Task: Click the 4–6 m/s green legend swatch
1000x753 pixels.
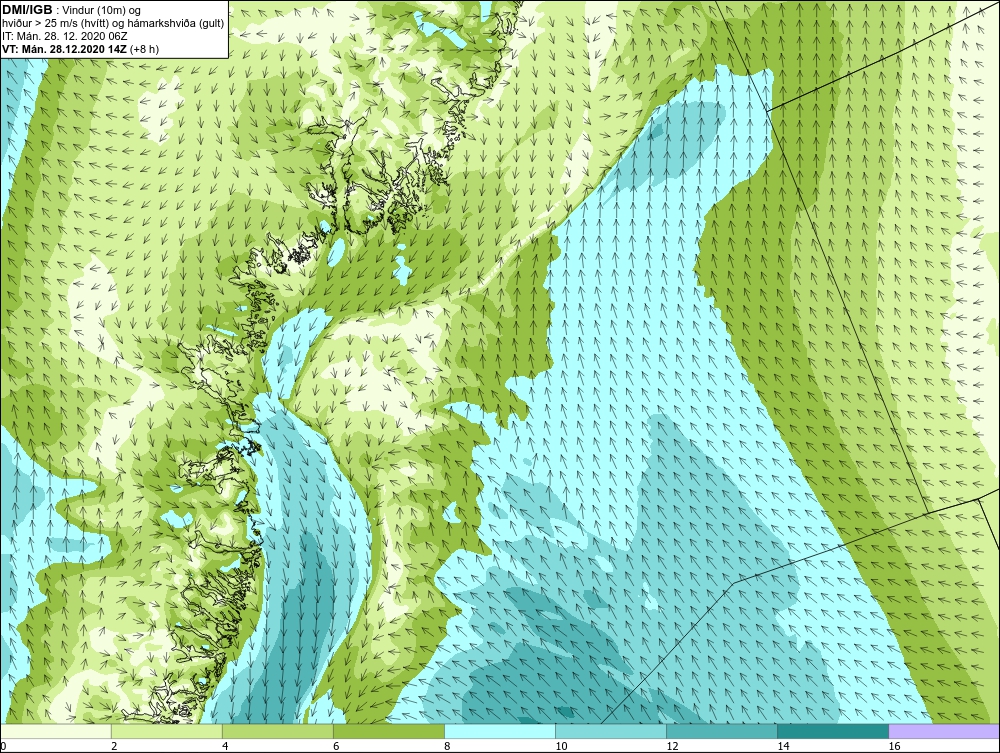Action: click(x=278, y=731)
